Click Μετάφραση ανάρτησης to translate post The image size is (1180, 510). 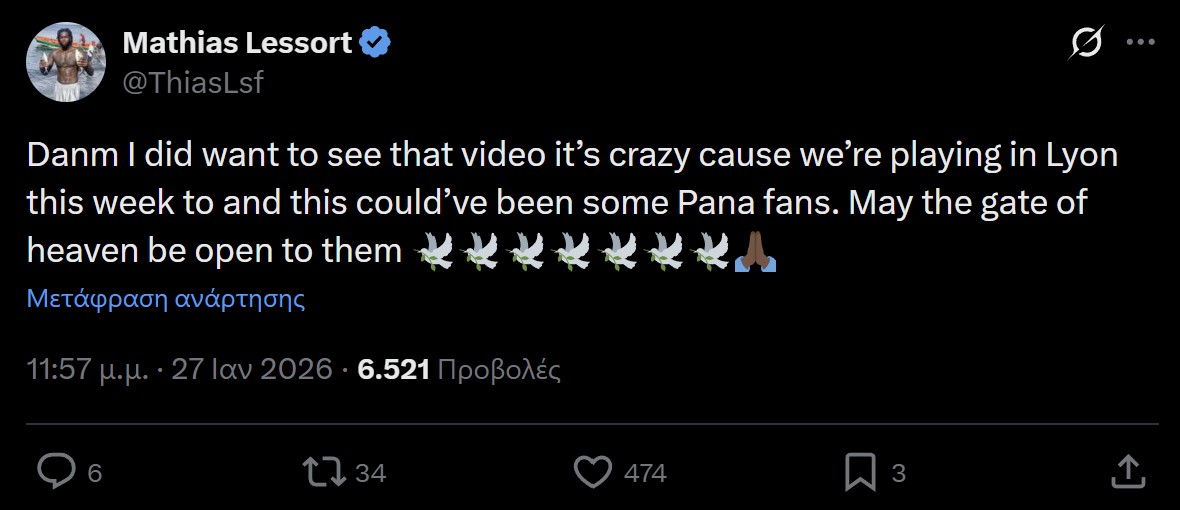[166, 299]
